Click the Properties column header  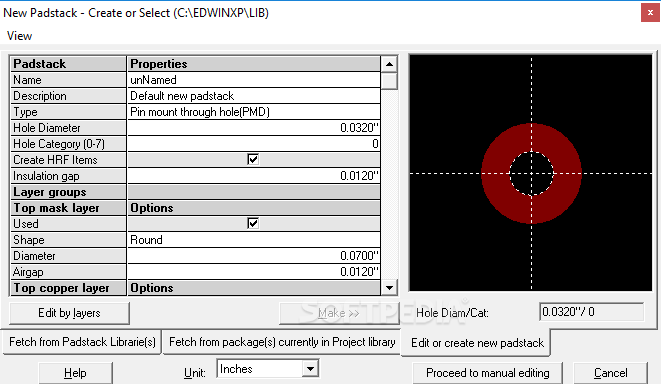point(254,64)
